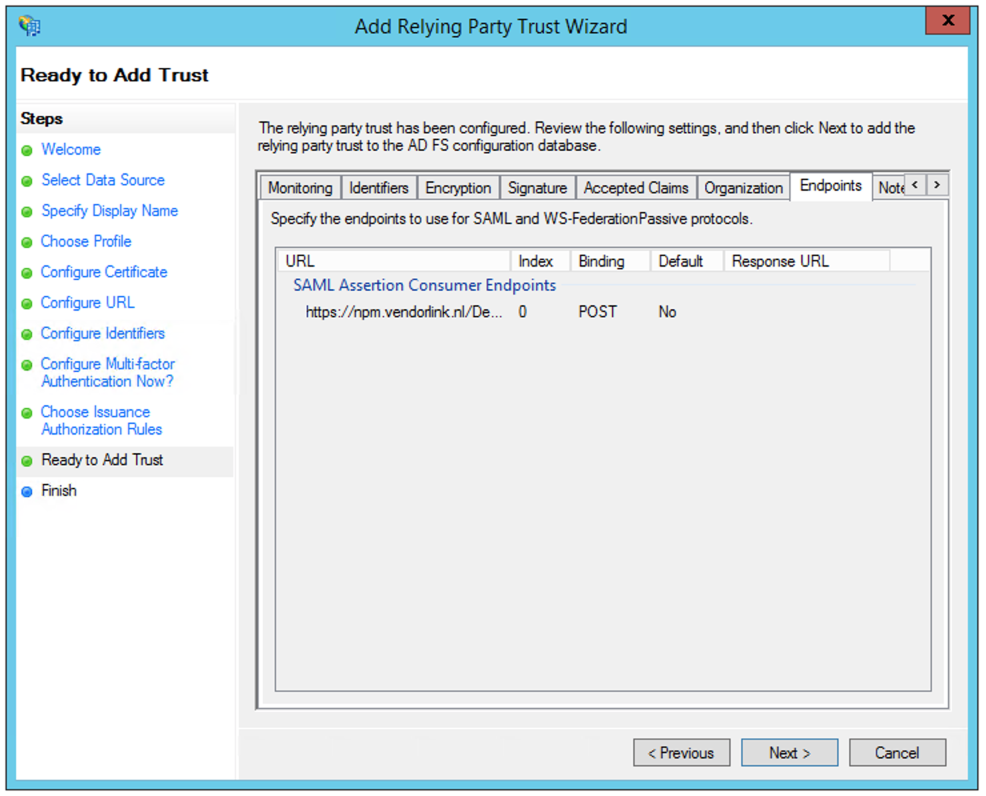The width and height of the screenshot is (986, 796).
Task: Close the Add Relying Party Trust Wizard
Action: point(948,21)
